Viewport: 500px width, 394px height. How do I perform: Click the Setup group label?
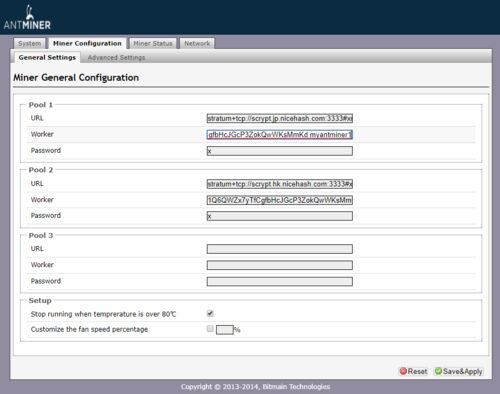coord(40,301)
